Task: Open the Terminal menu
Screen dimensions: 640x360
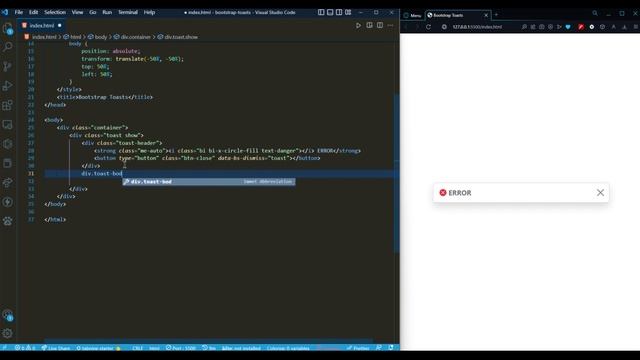Action: [x=128, y=12]
